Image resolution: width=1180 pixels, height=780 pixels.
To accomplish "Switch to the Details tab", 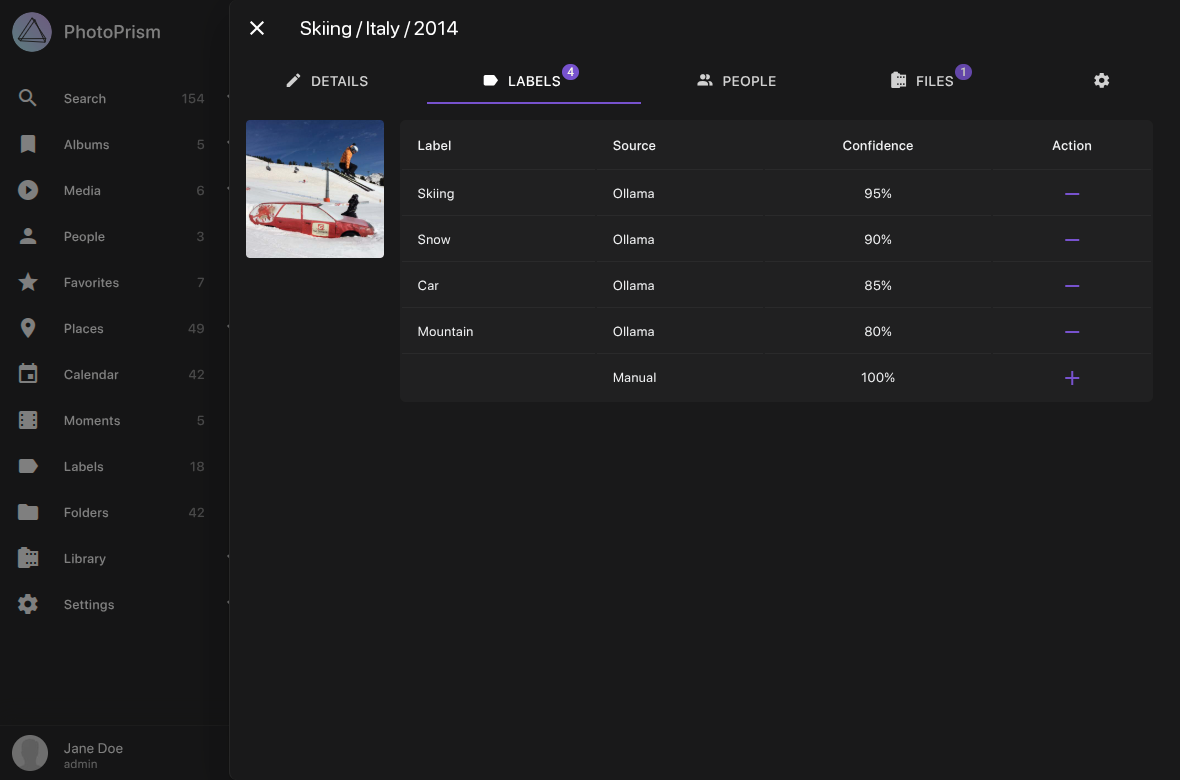I will pos(327,81).
